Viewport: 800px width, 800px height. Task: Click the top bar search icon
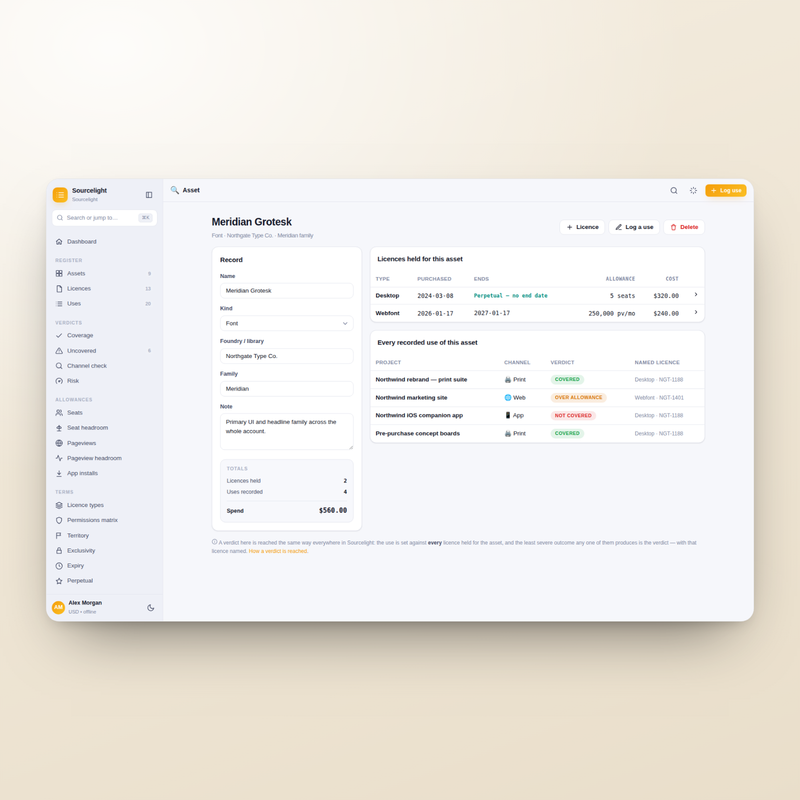[x=674, y=190]
